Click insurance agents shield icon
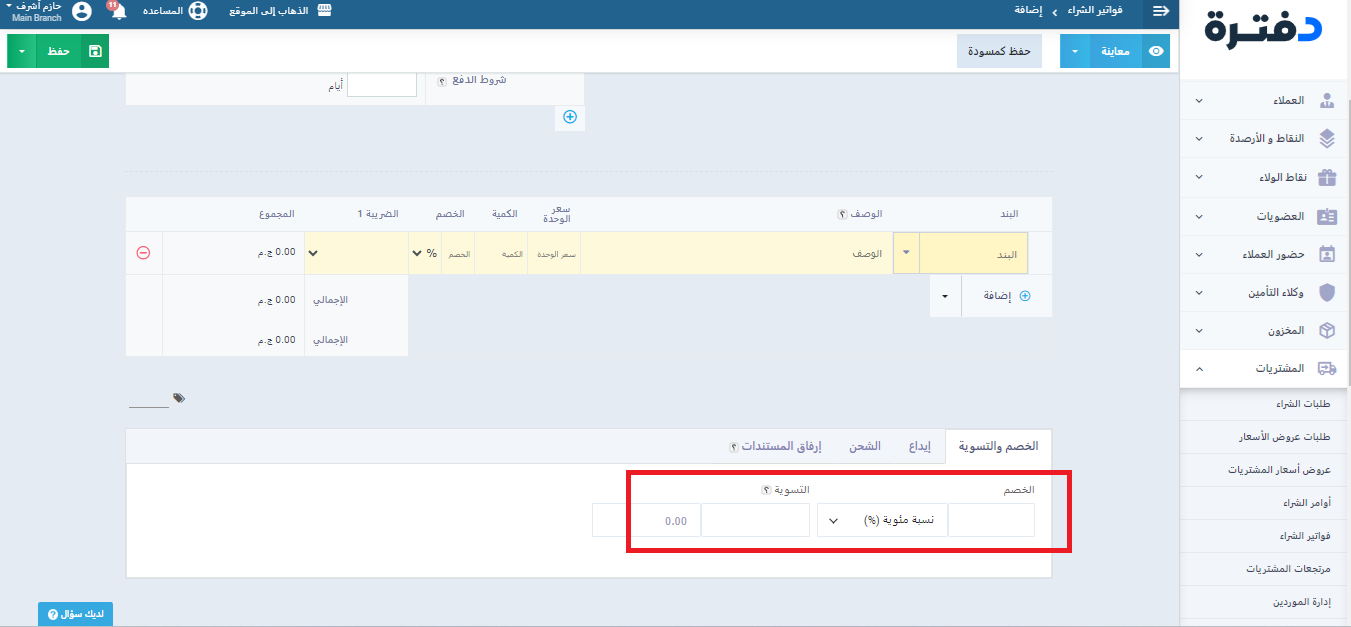This screenshot has height=627, width=1351. pyautogui.click(x=1327, y=292)
